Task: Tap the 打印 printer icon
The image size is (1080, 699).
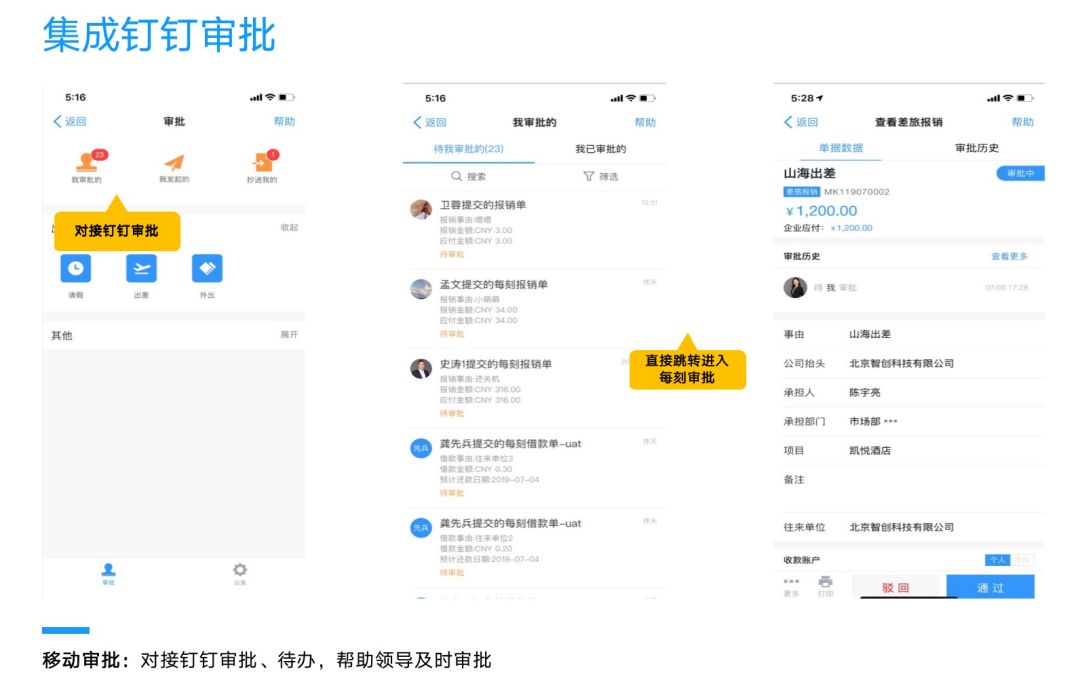Action: click(x=826, y=585)
